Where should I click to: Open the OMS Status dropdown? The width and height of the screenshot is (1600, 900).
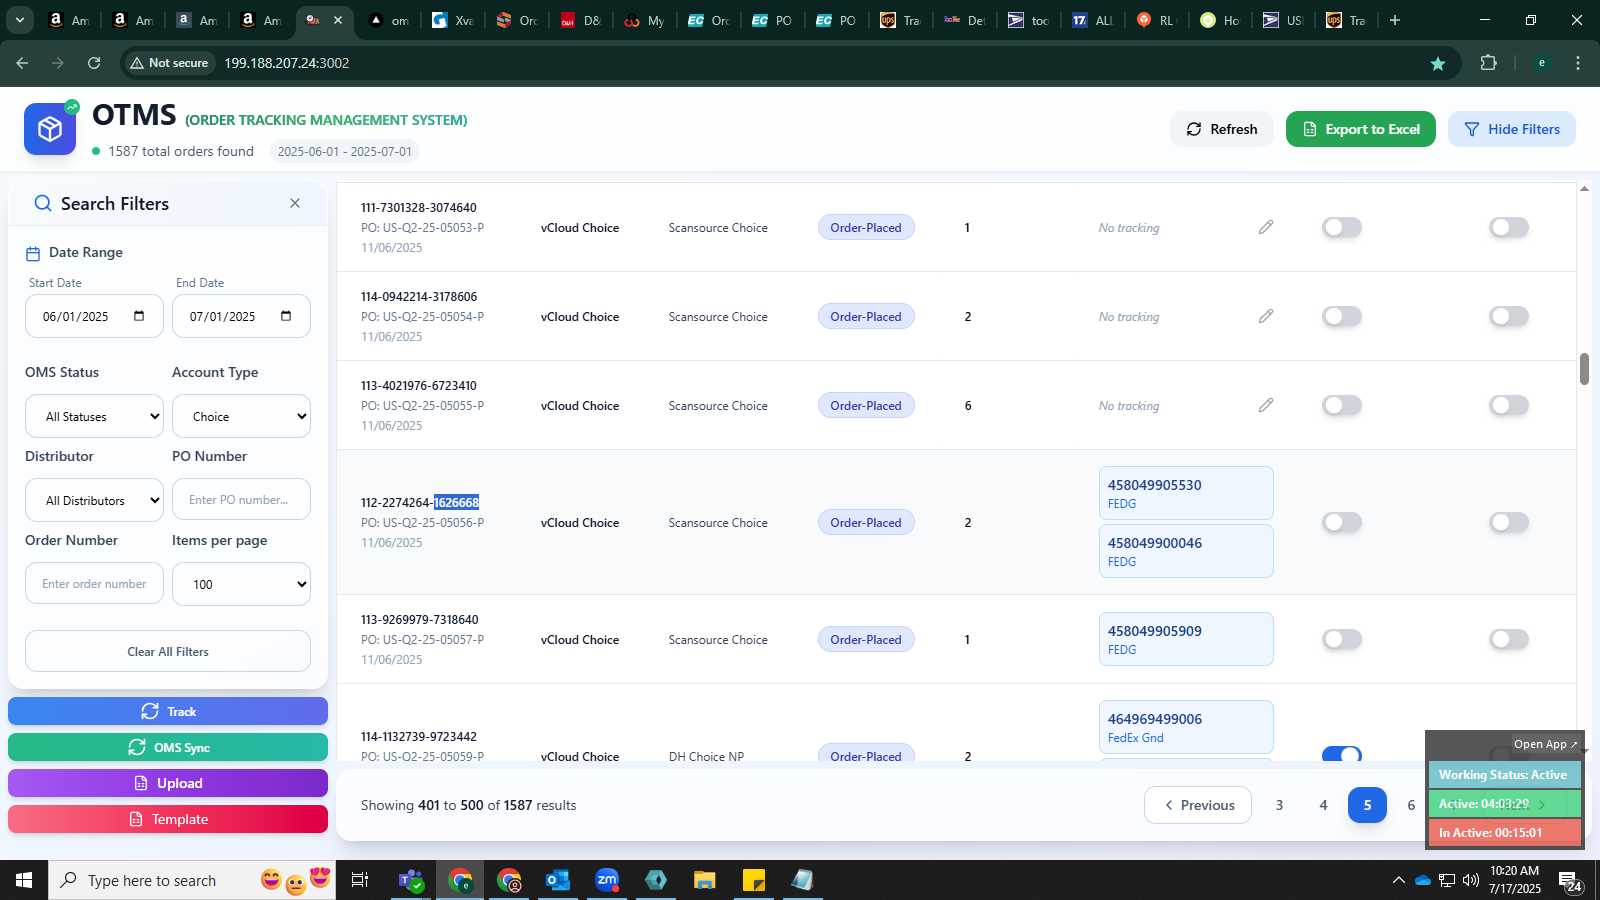click(94, 416)
